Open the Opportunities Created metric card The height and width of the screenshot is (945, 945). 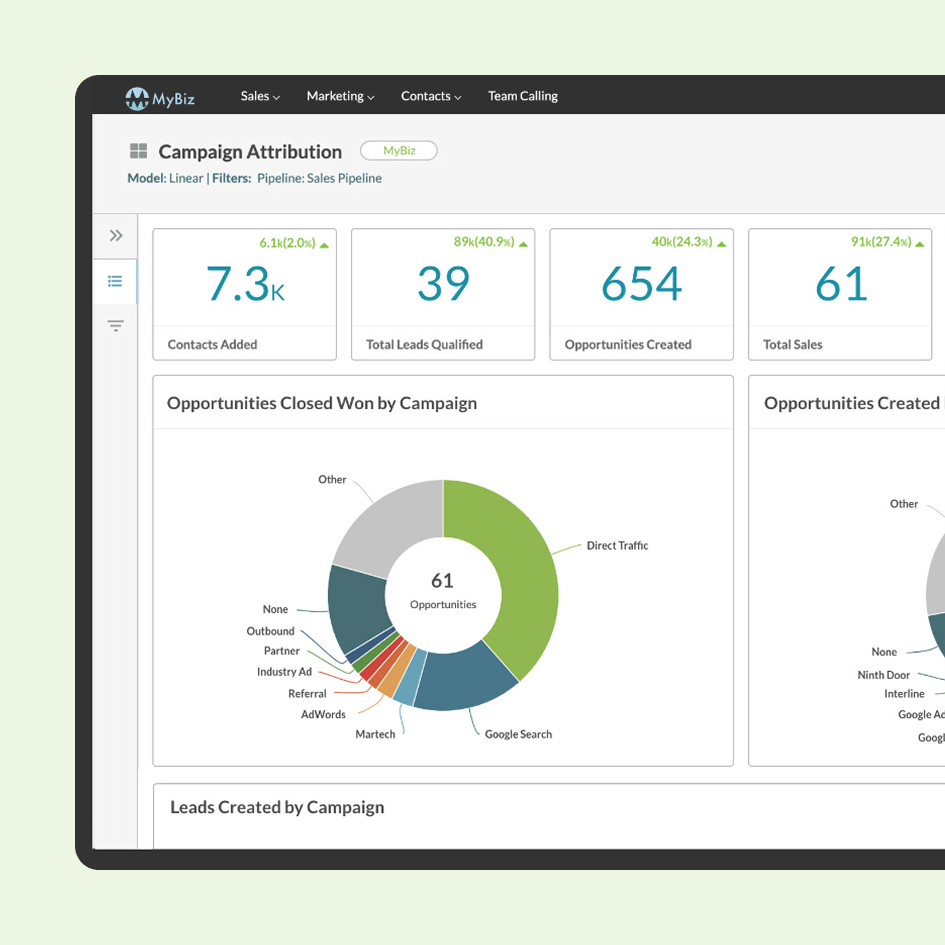click(x=641, y=294)
